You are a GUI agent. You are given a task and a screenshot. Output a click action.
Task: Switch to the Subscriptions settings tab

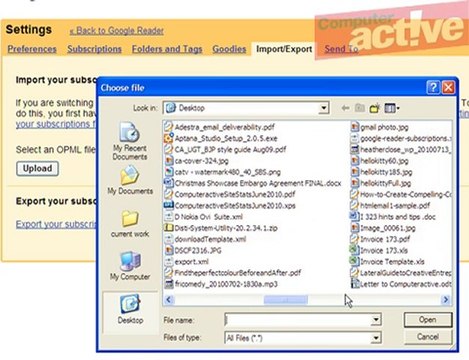pos(94,49)
